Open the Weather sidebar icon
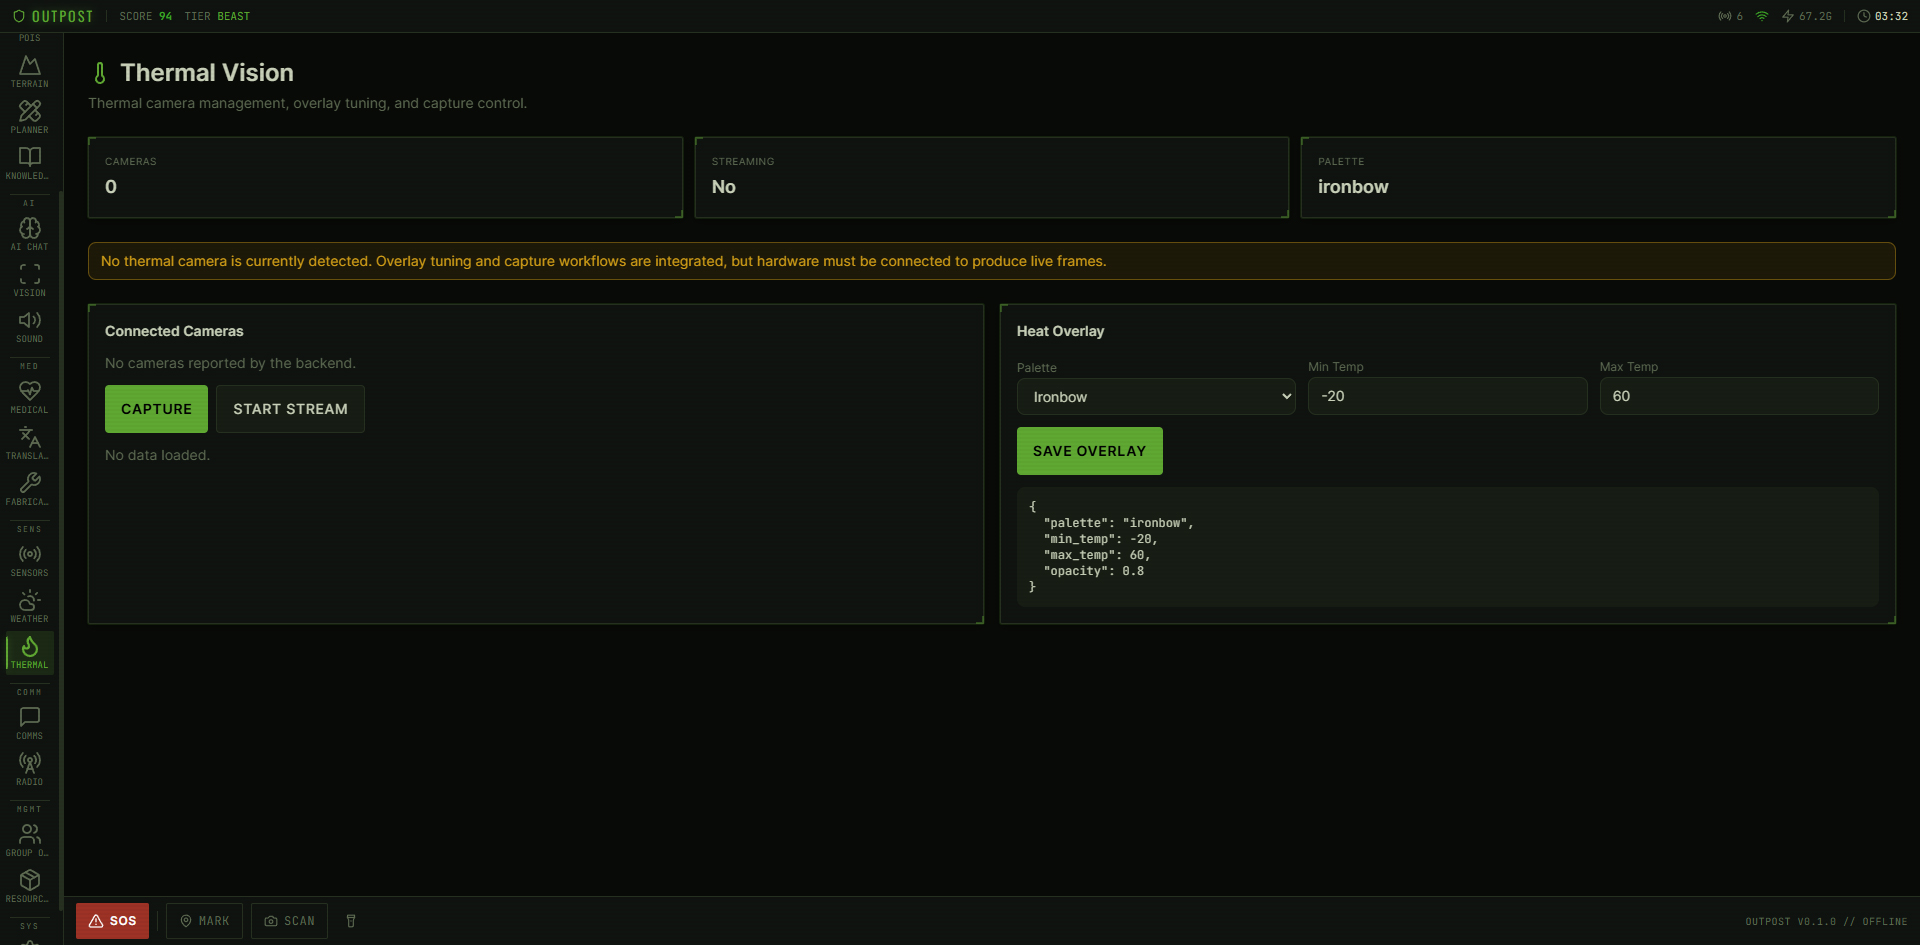Screen dimensions: 1920x945 (30, 605)
